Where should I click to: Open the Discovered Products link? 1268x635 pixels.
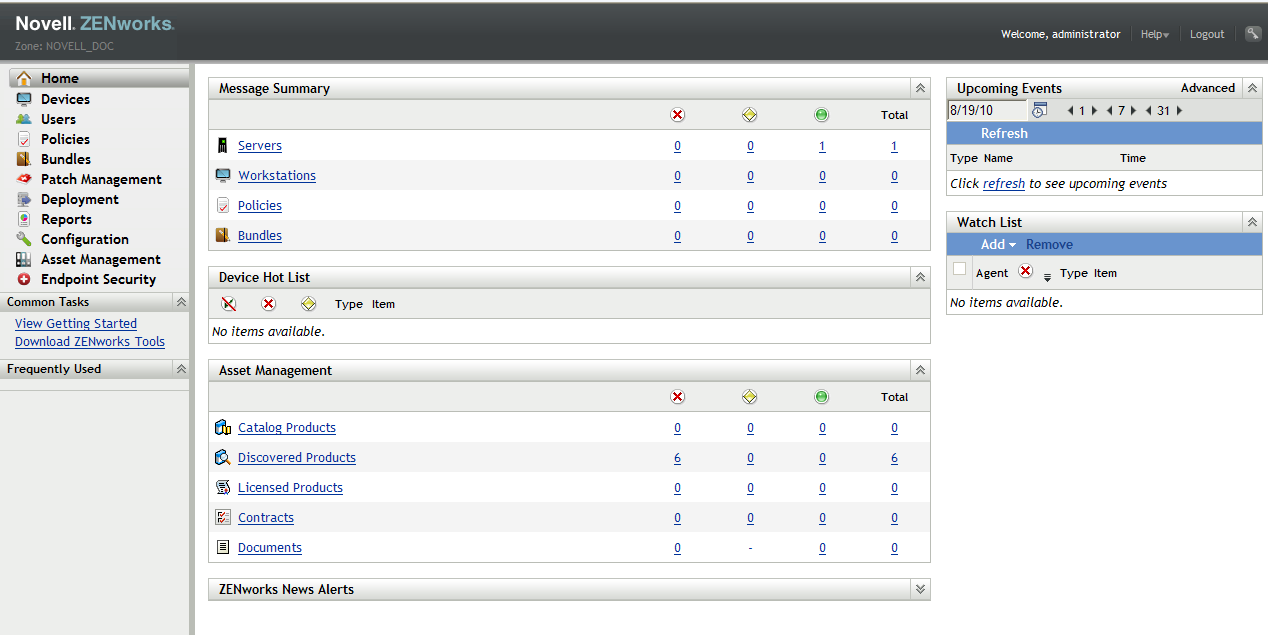click(297, 458)
